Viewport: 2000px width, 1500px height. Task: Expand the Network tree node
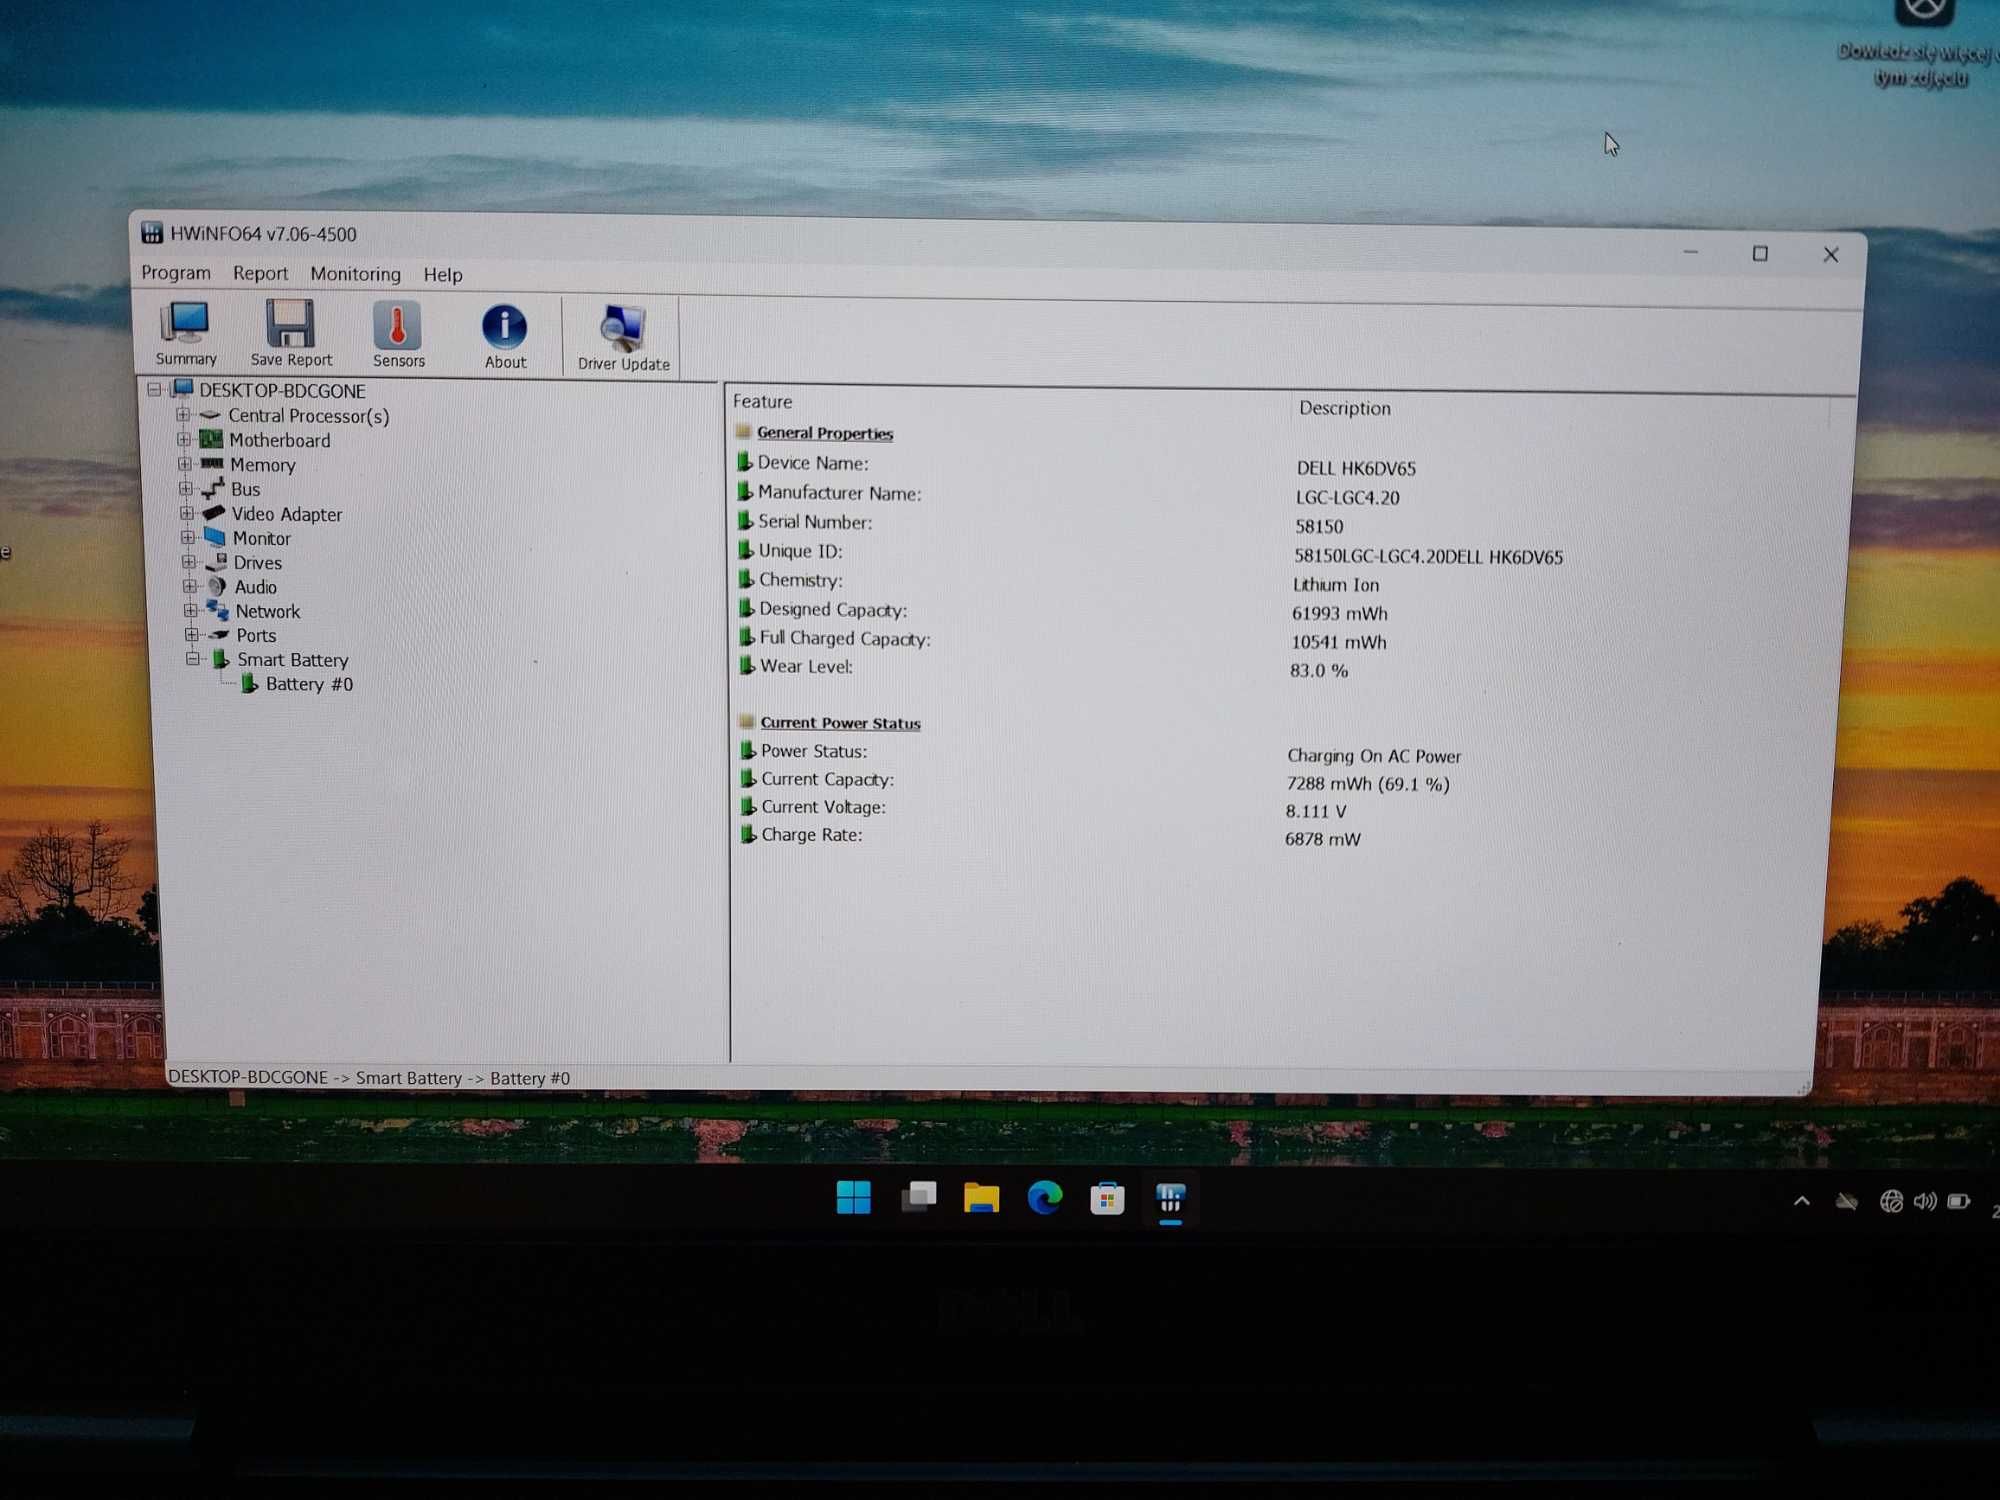click(190, 610)
